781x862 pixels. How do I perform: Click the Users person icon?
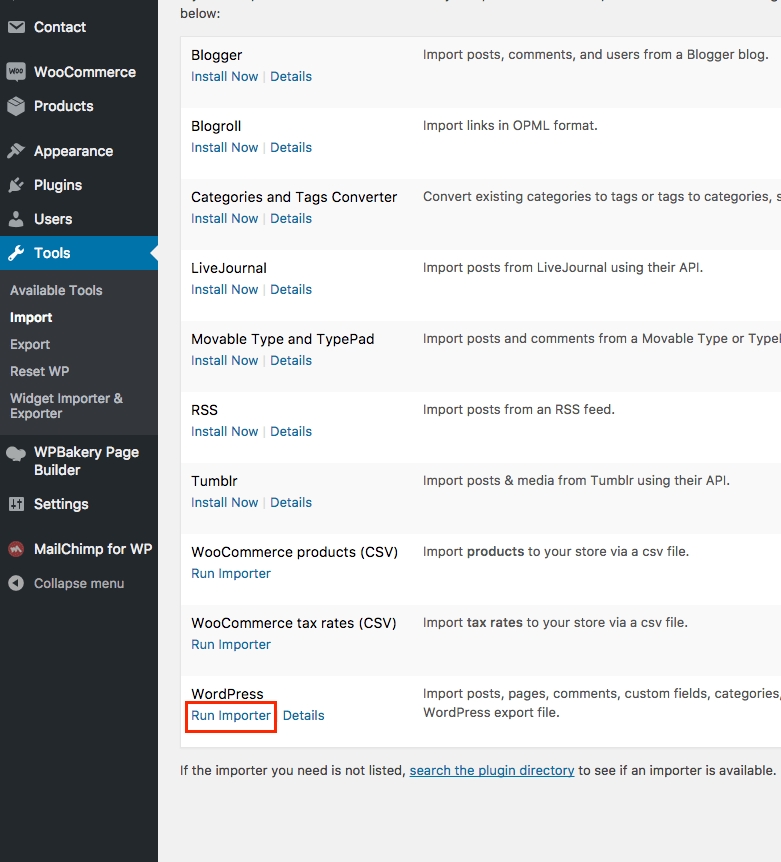coord(16,219)
